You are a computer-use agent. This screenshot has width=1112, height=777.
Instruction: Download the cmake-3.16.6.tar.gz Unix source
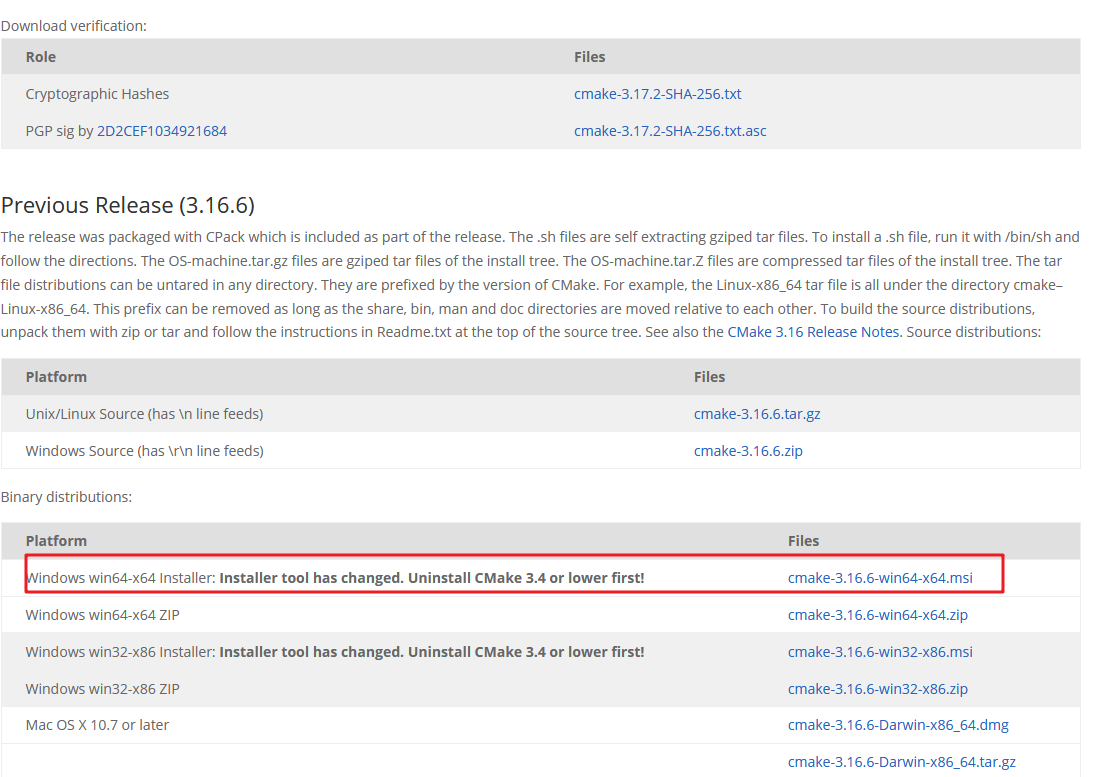coord(757,413)
